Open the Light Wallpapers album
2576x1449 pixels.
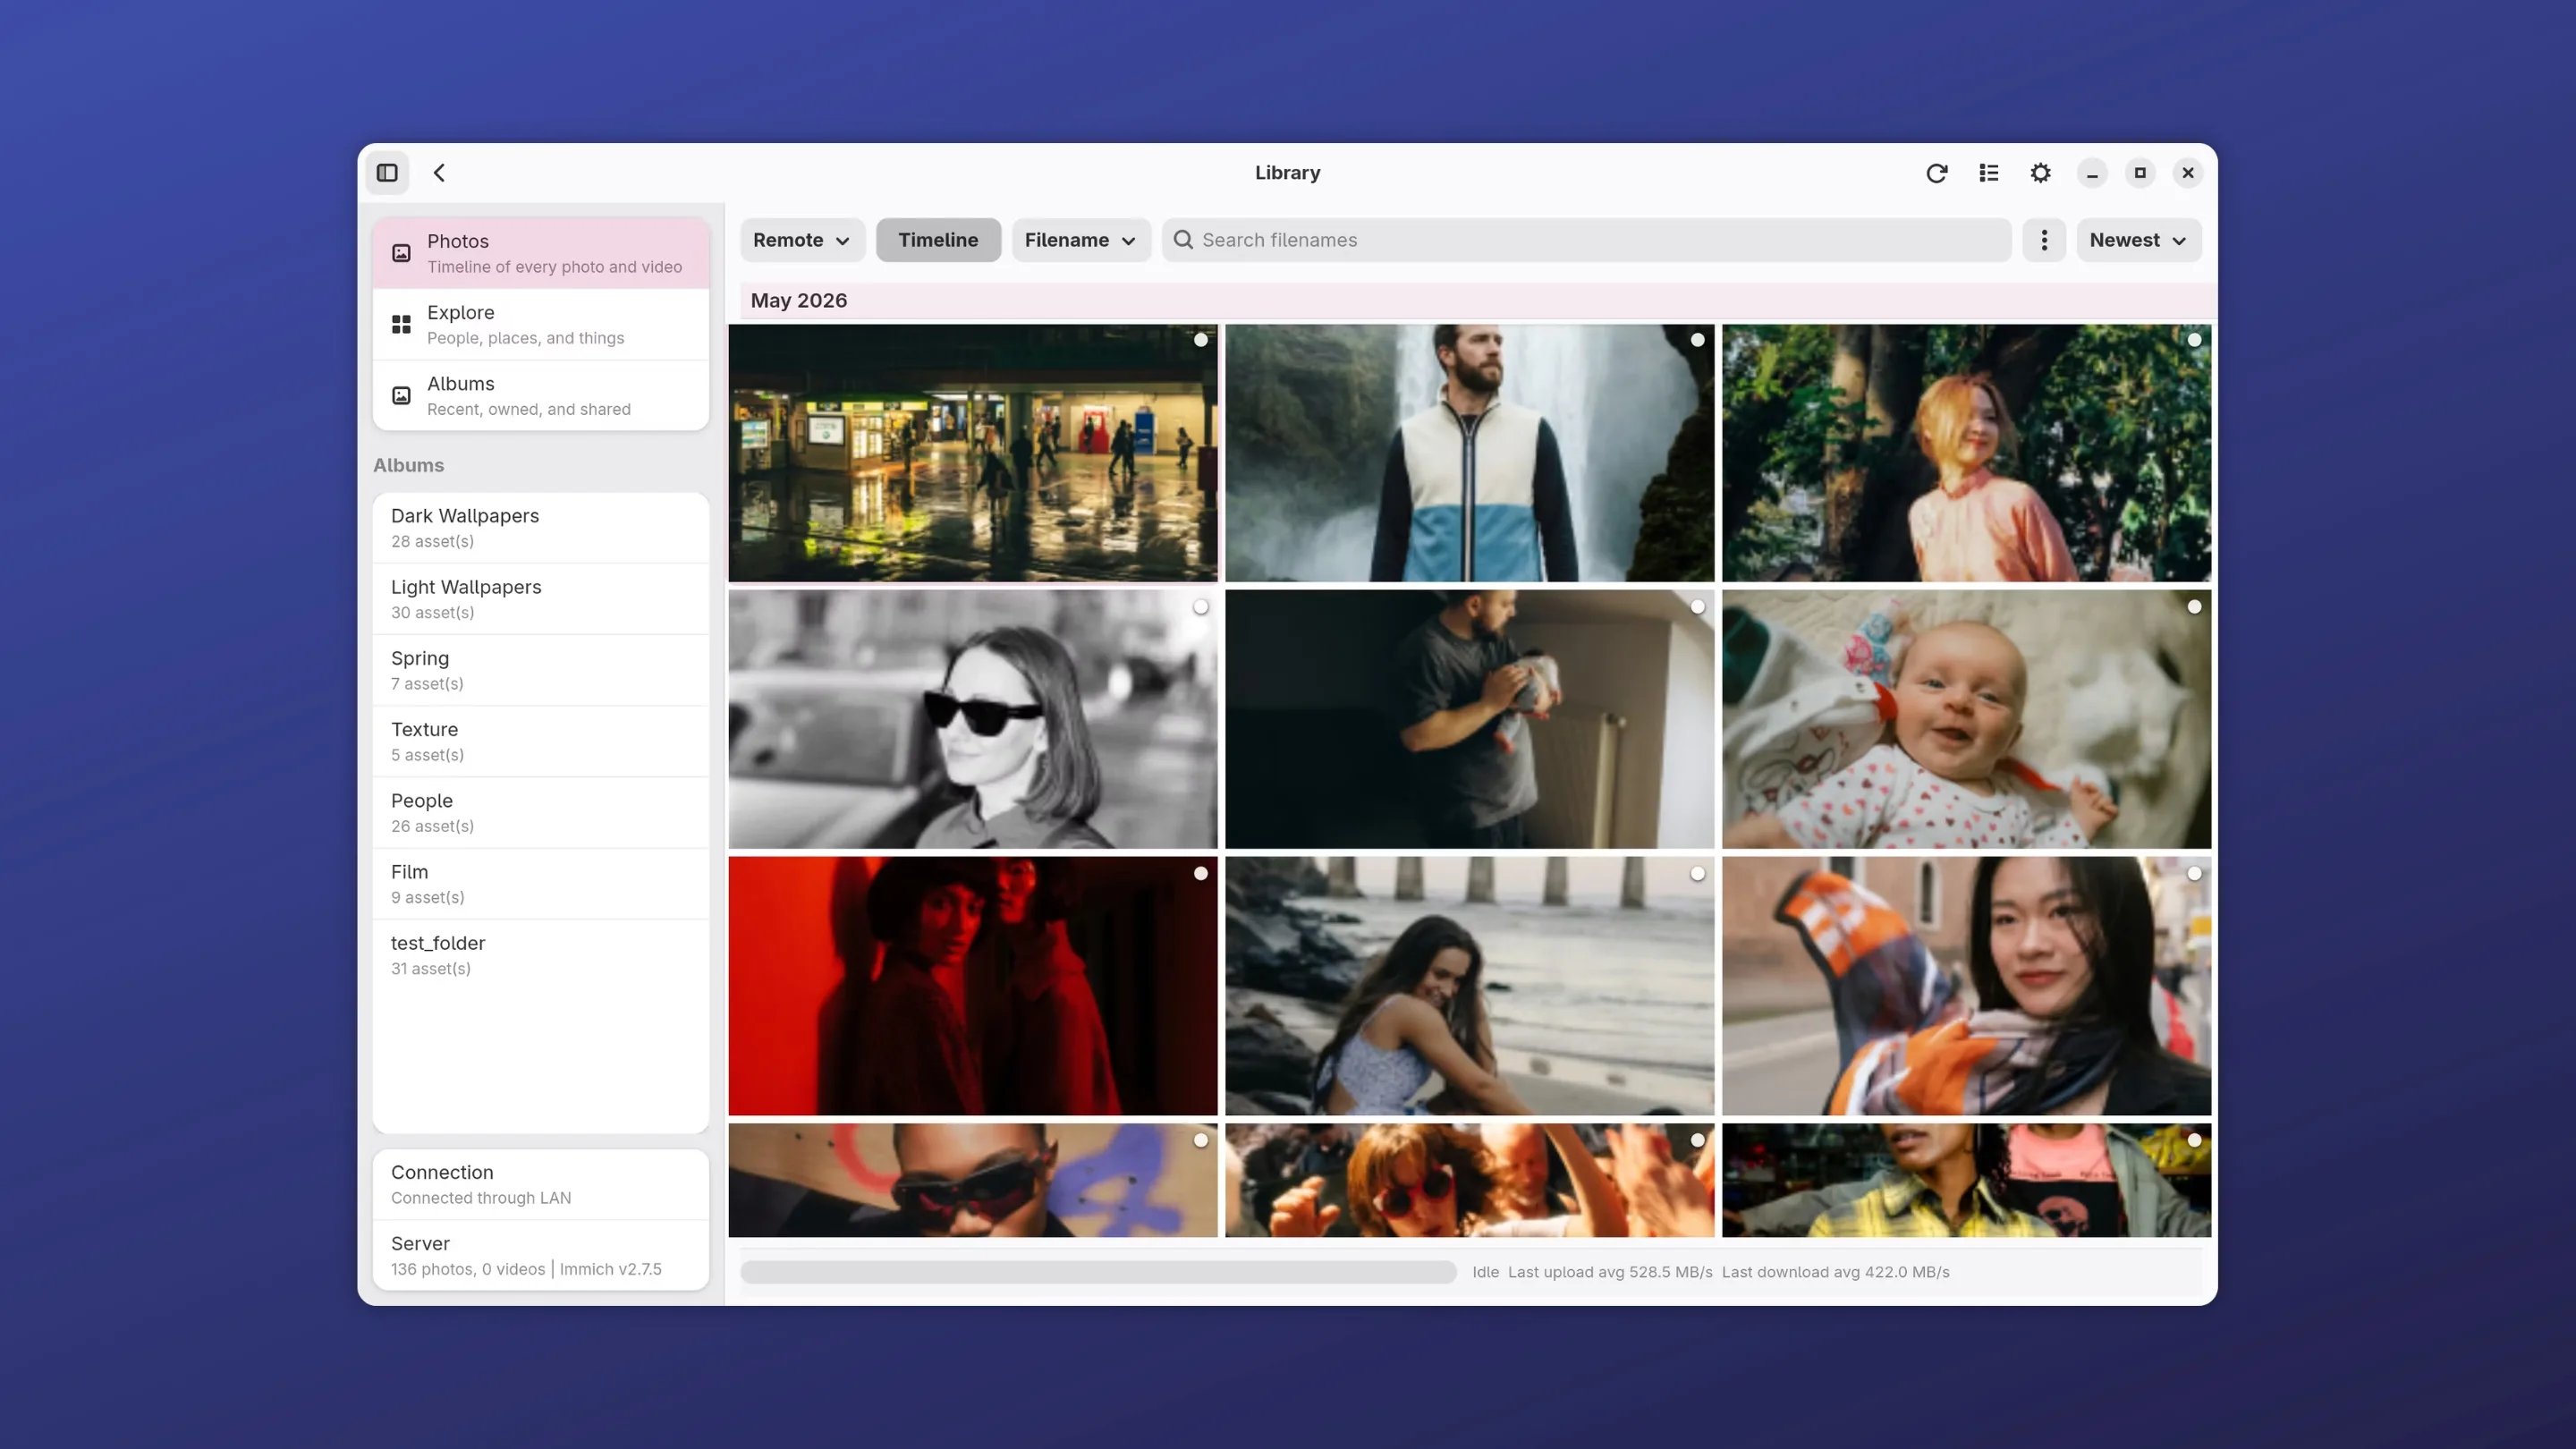[541, 599]
